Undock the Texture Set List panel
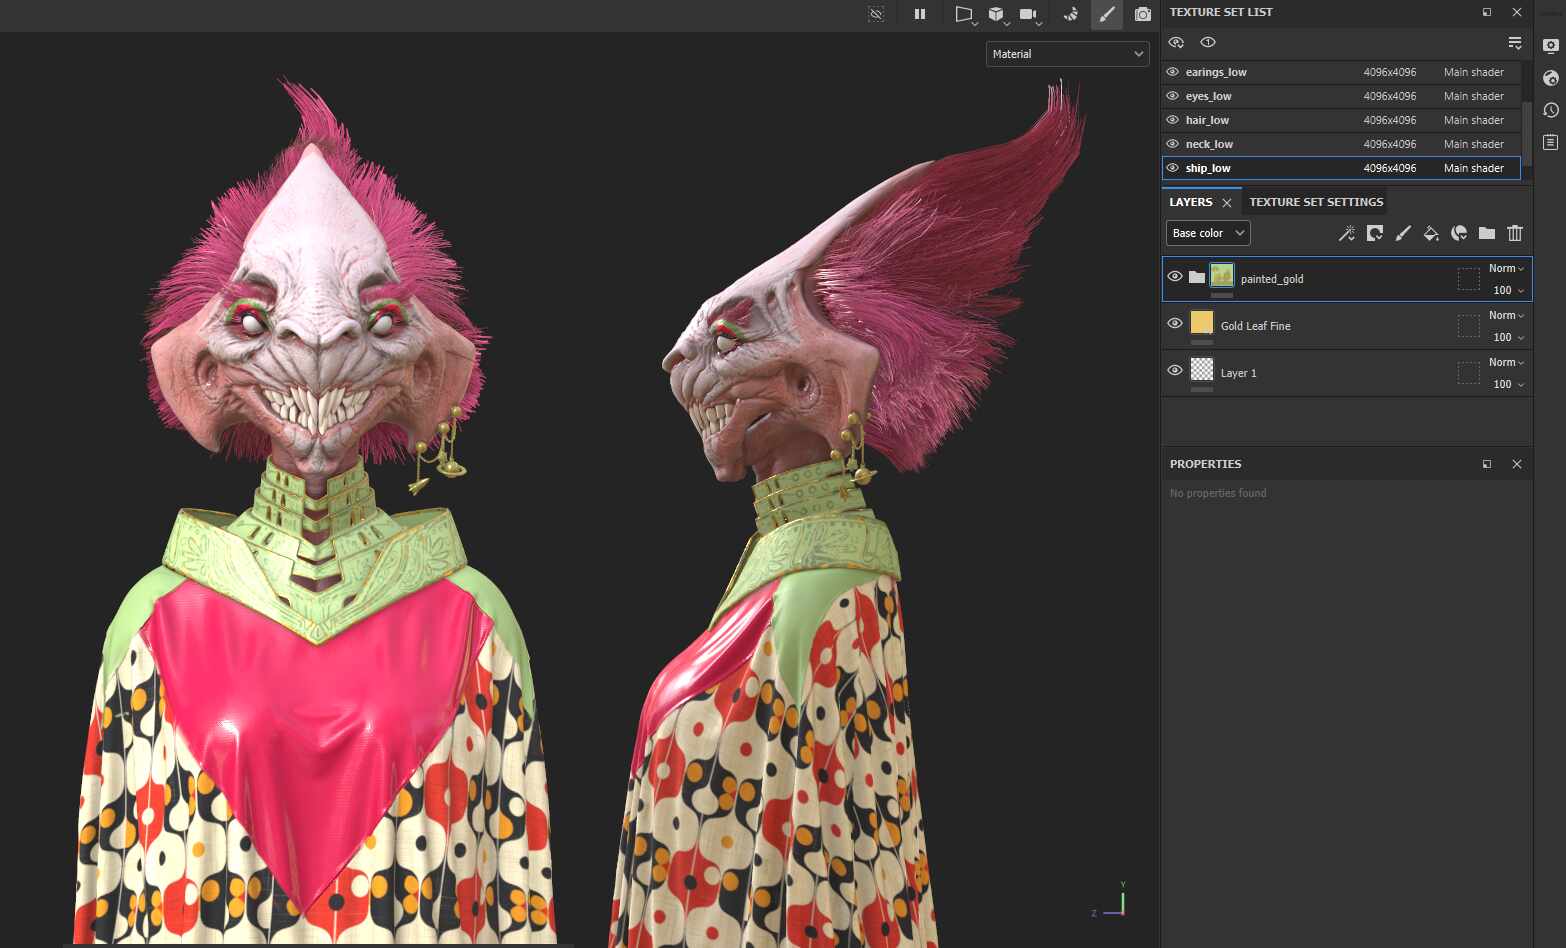Screen dimensions: 1566x948 1487,12
